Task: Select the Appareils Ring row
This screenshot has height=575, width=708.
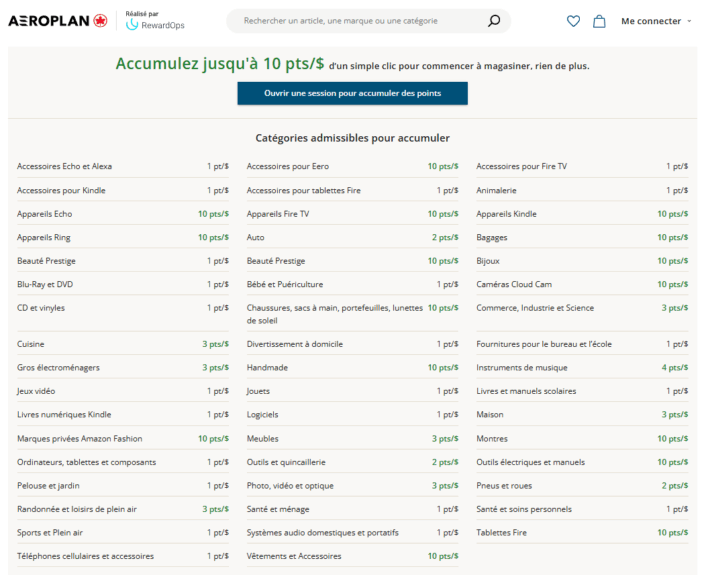Action: (x=123, y=237)
